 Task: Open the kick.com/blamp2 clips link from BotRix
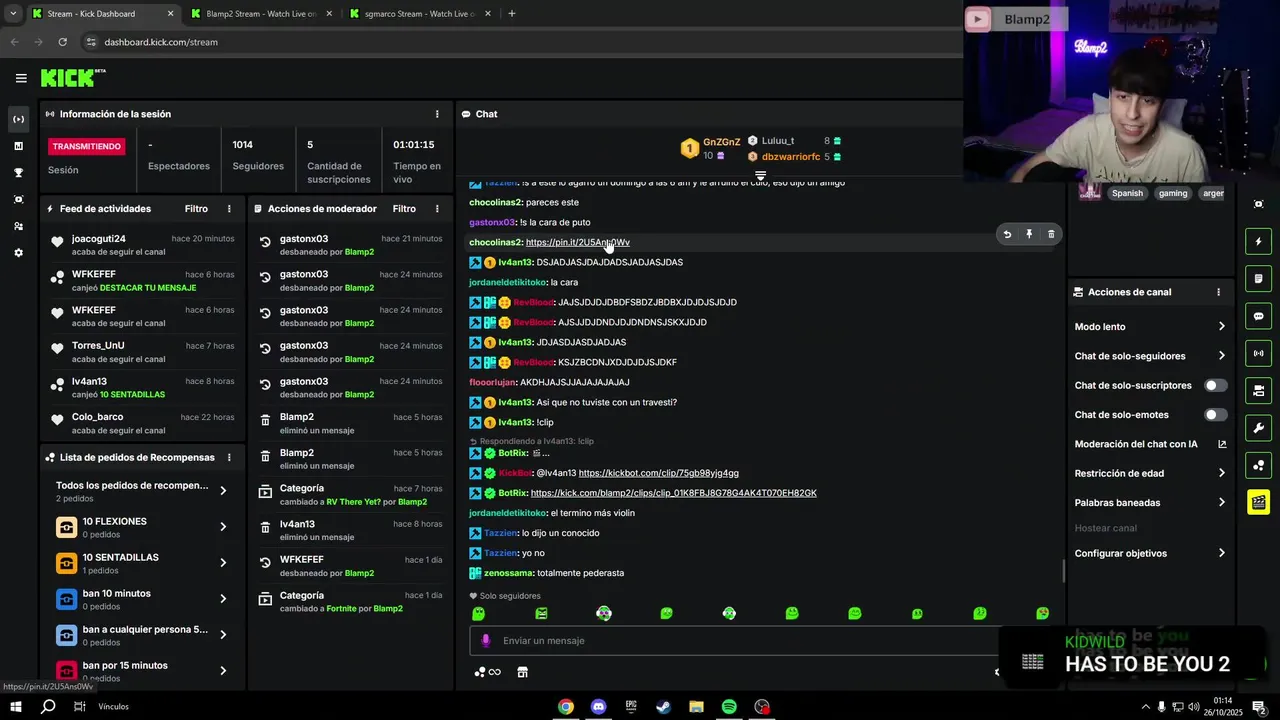673,493
